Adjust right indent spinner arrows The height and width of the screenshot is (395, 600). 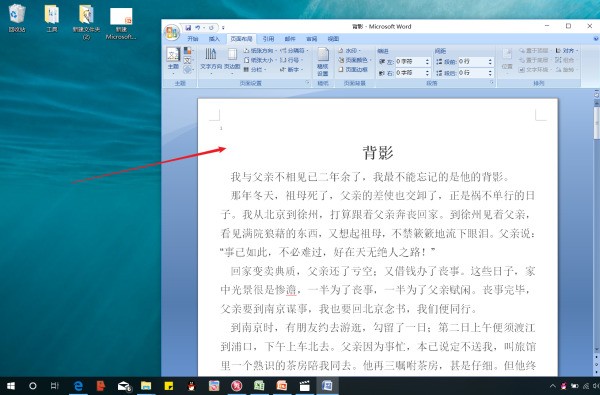(427, 73)
